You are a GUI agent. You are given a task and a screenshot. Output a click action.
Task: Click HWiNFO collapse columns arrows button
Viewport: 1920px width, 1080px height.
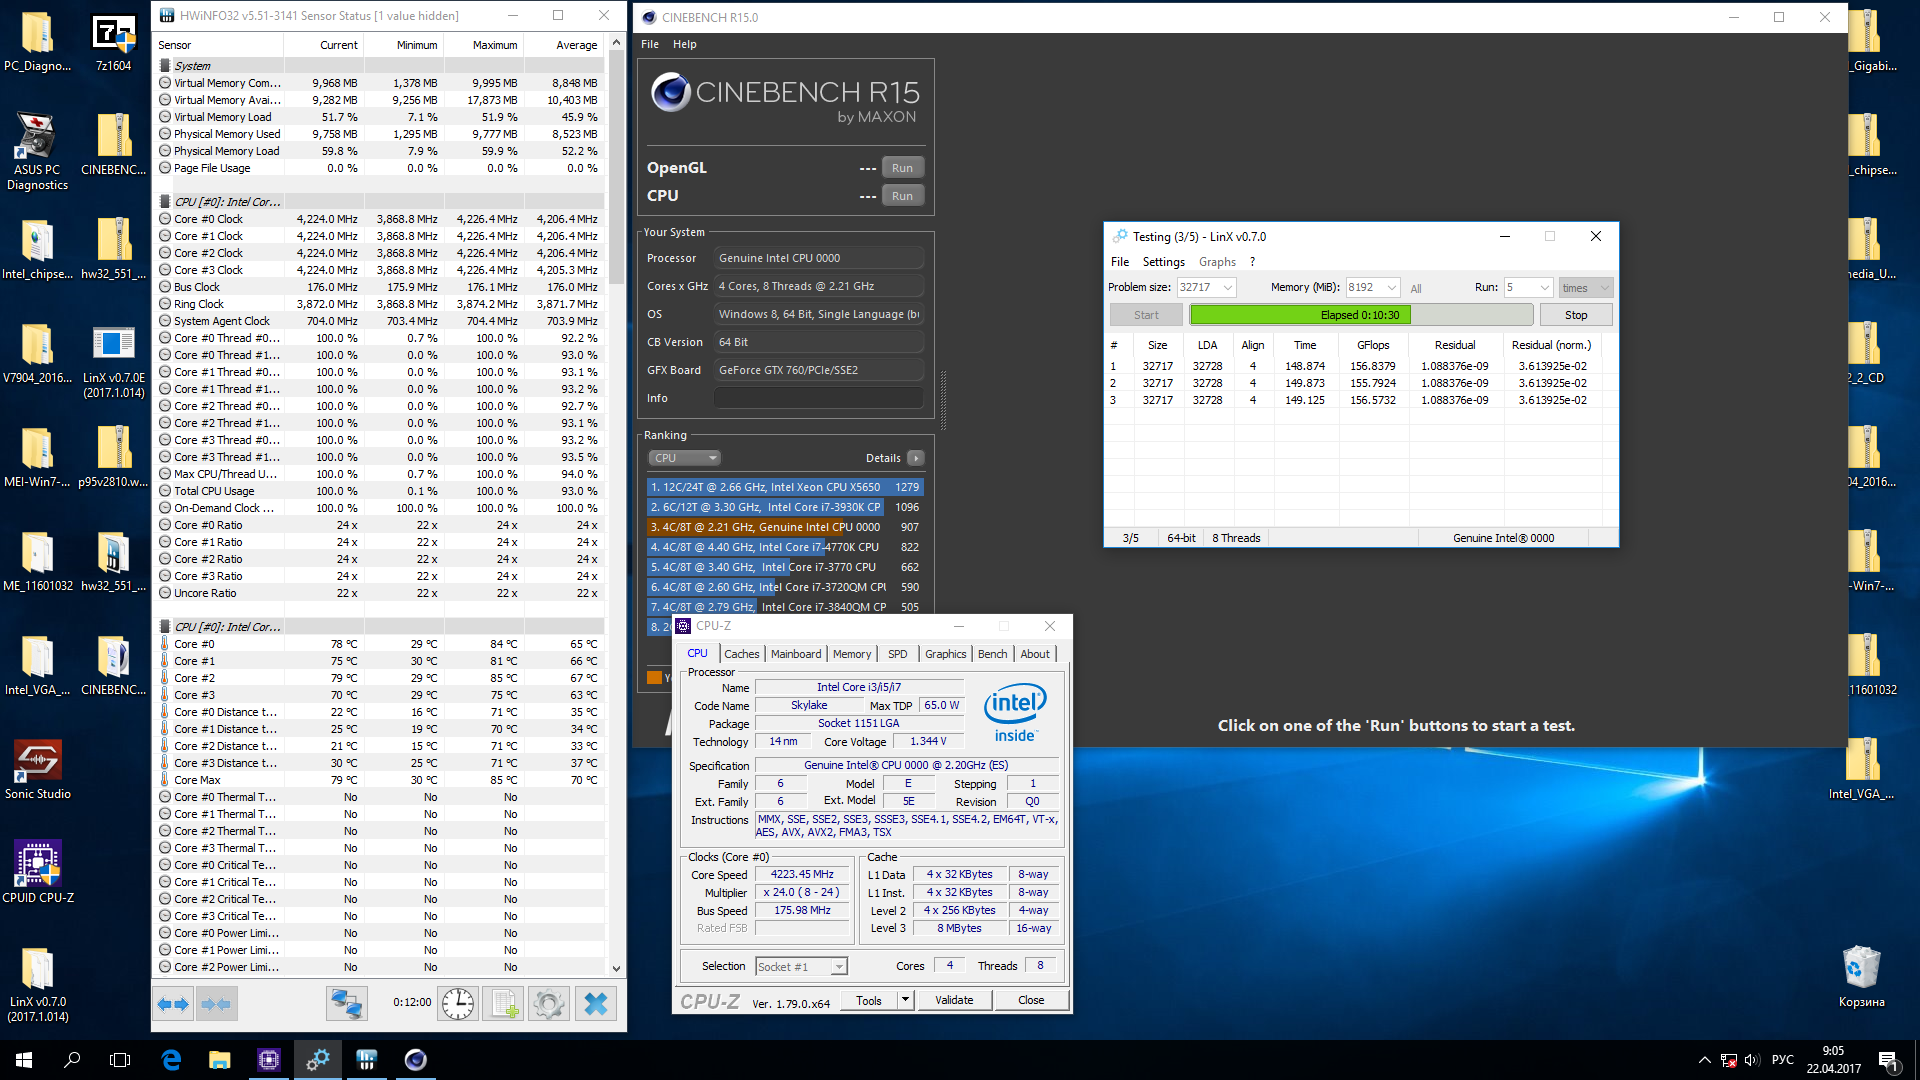click(x=216, y=1004)
